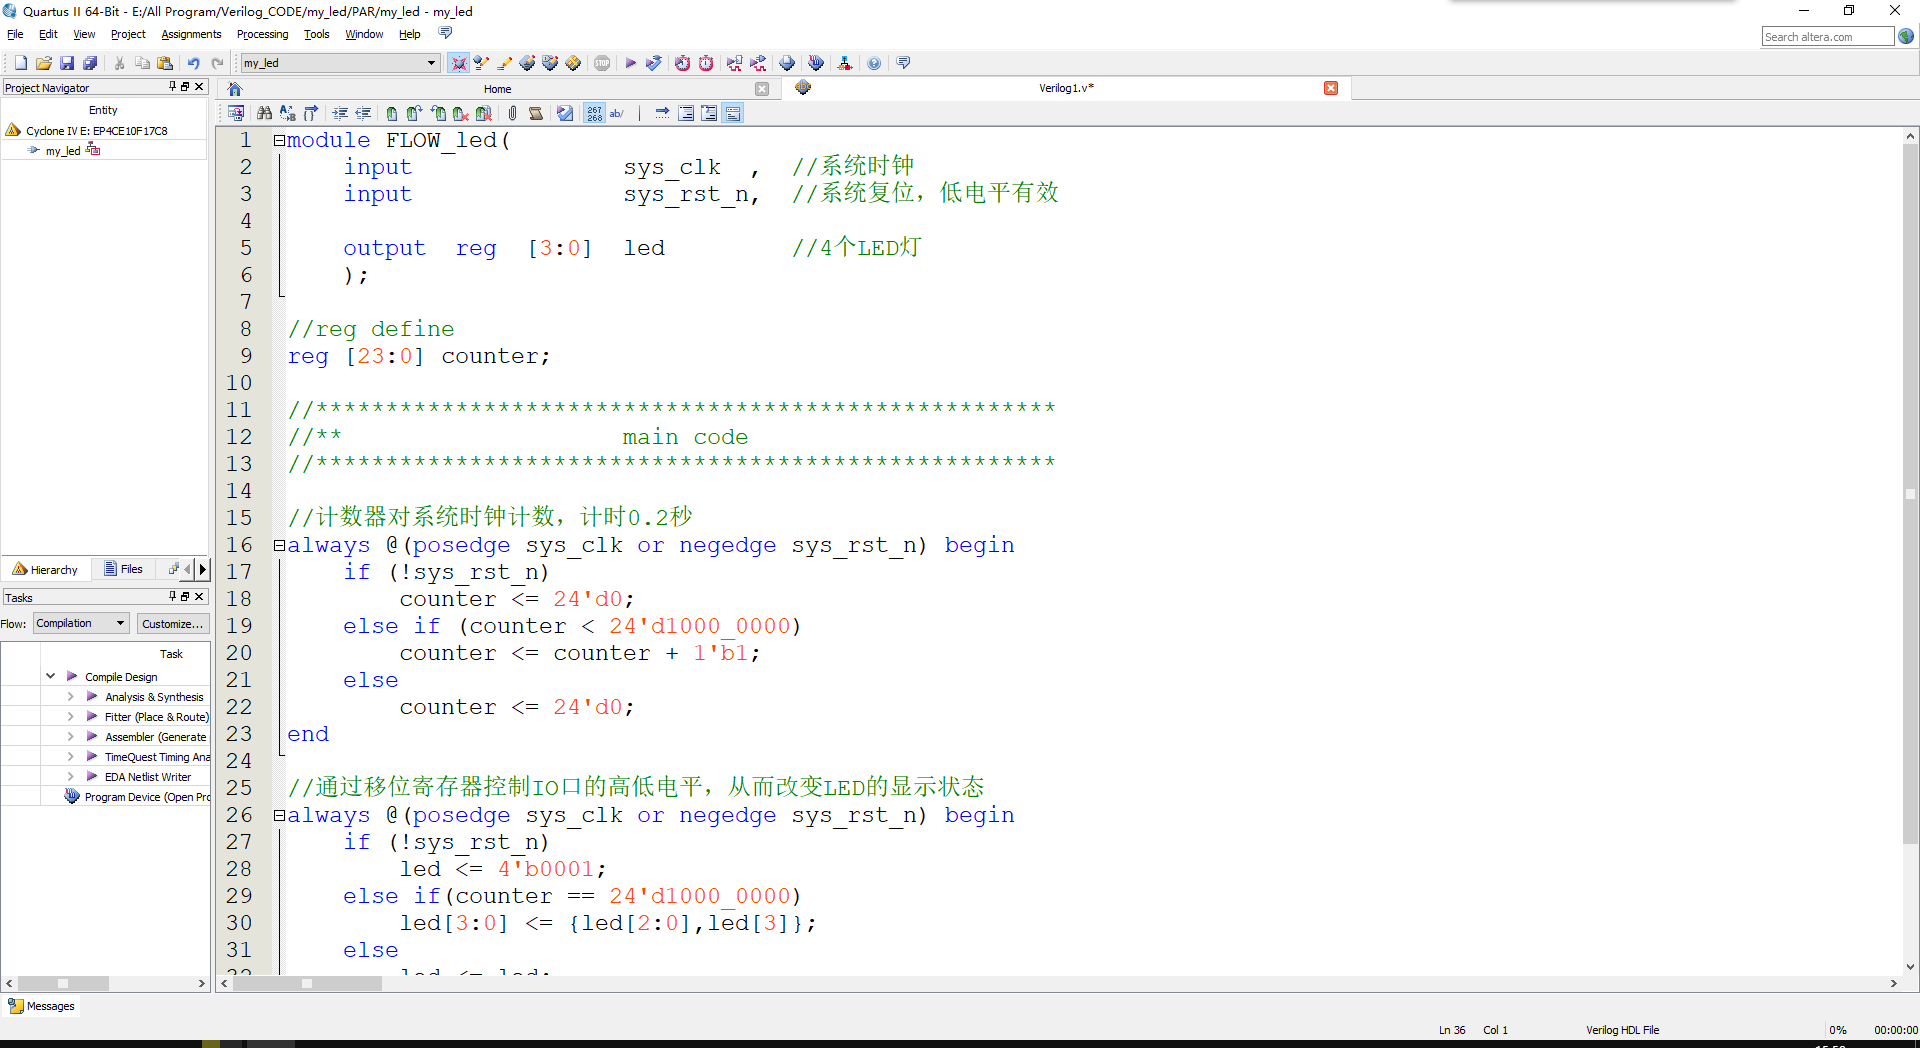The height and width of the screenshot is (1048, 1920).
Task: Click the globe icon beside altera search
Action: click(x=1906, y=36)
